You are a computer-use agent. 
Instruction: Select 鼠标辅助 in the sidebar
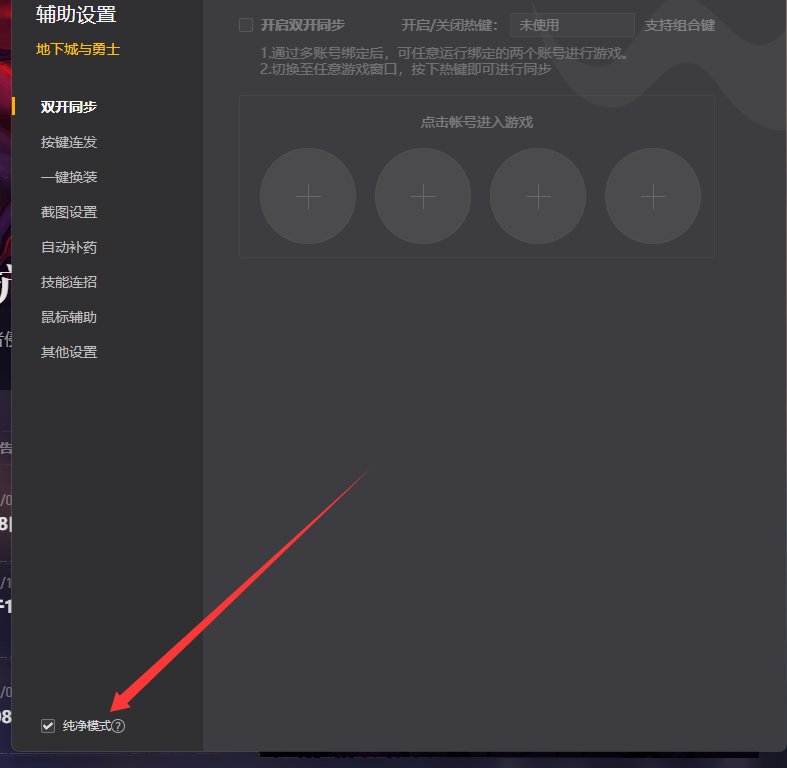[69, 317]
